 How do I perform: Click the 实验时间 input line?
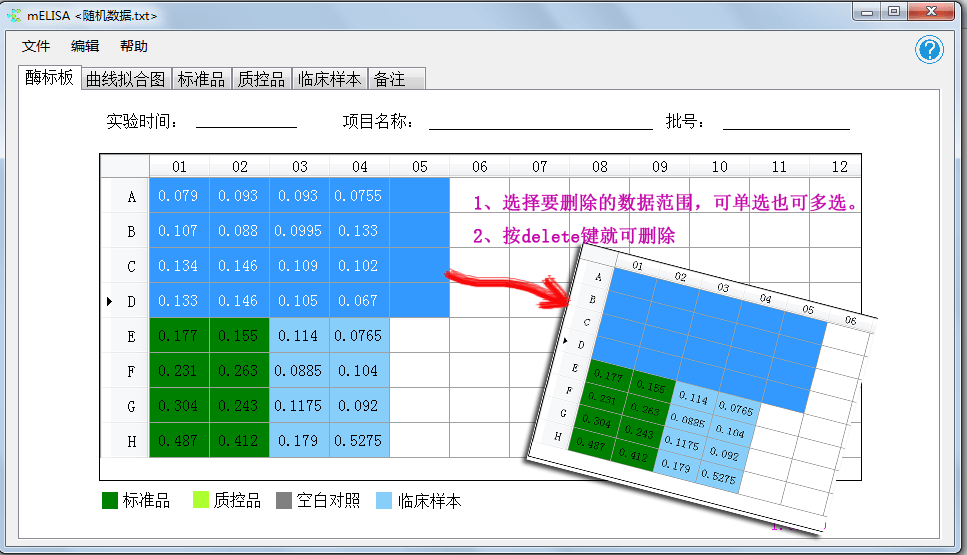coord(246,120)
